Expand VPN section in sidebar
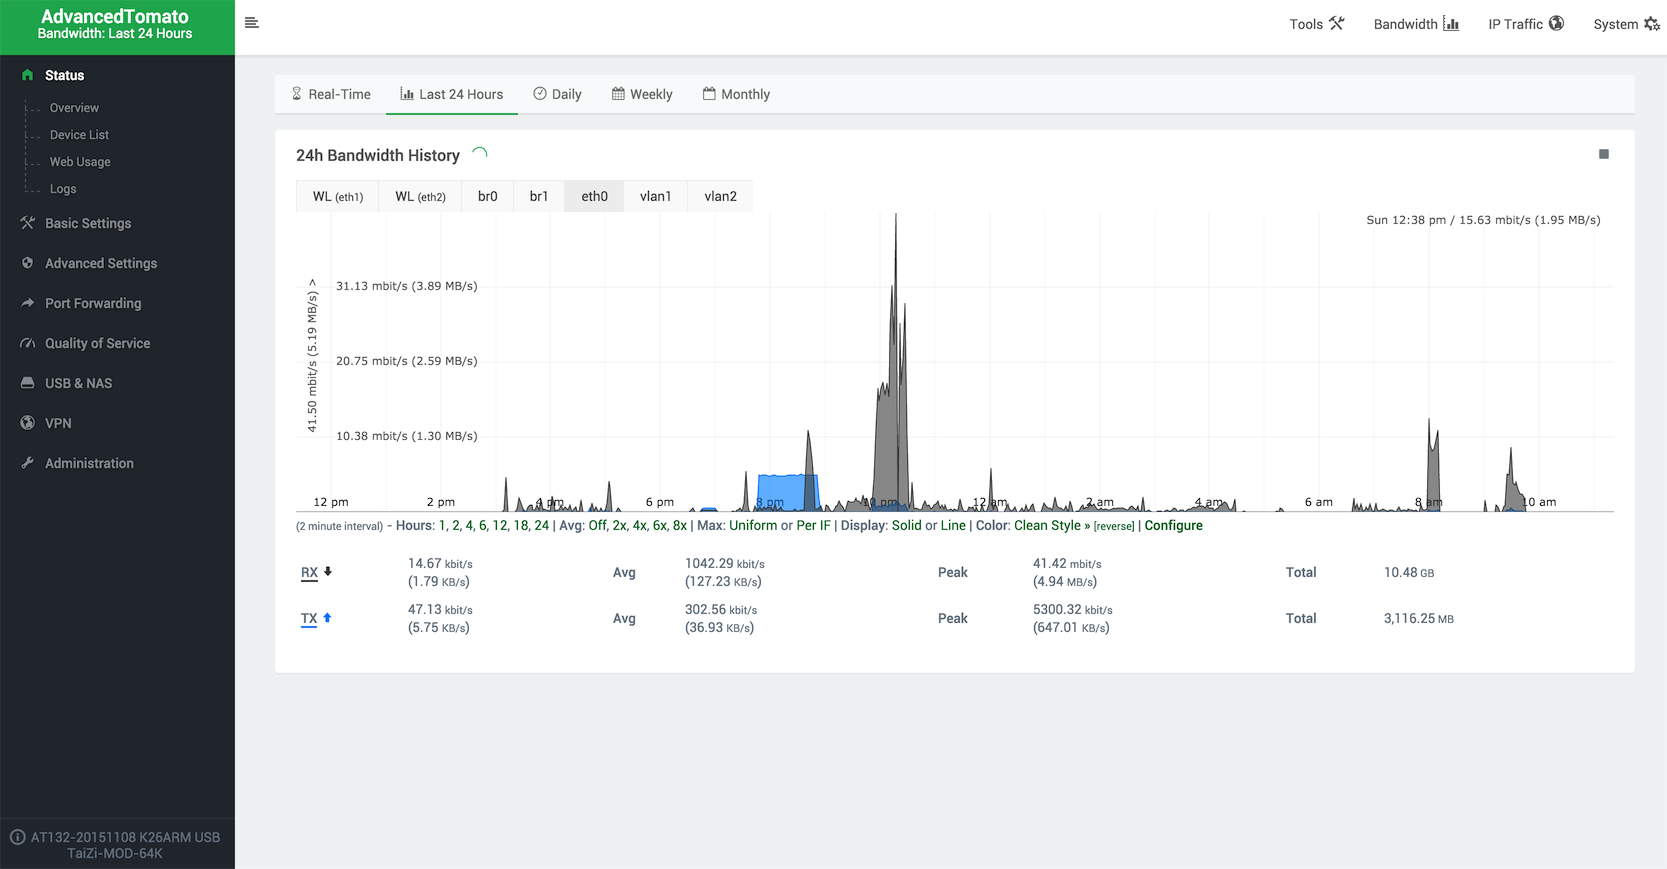Screen dimensions: 1667x869 click(117, 423)
